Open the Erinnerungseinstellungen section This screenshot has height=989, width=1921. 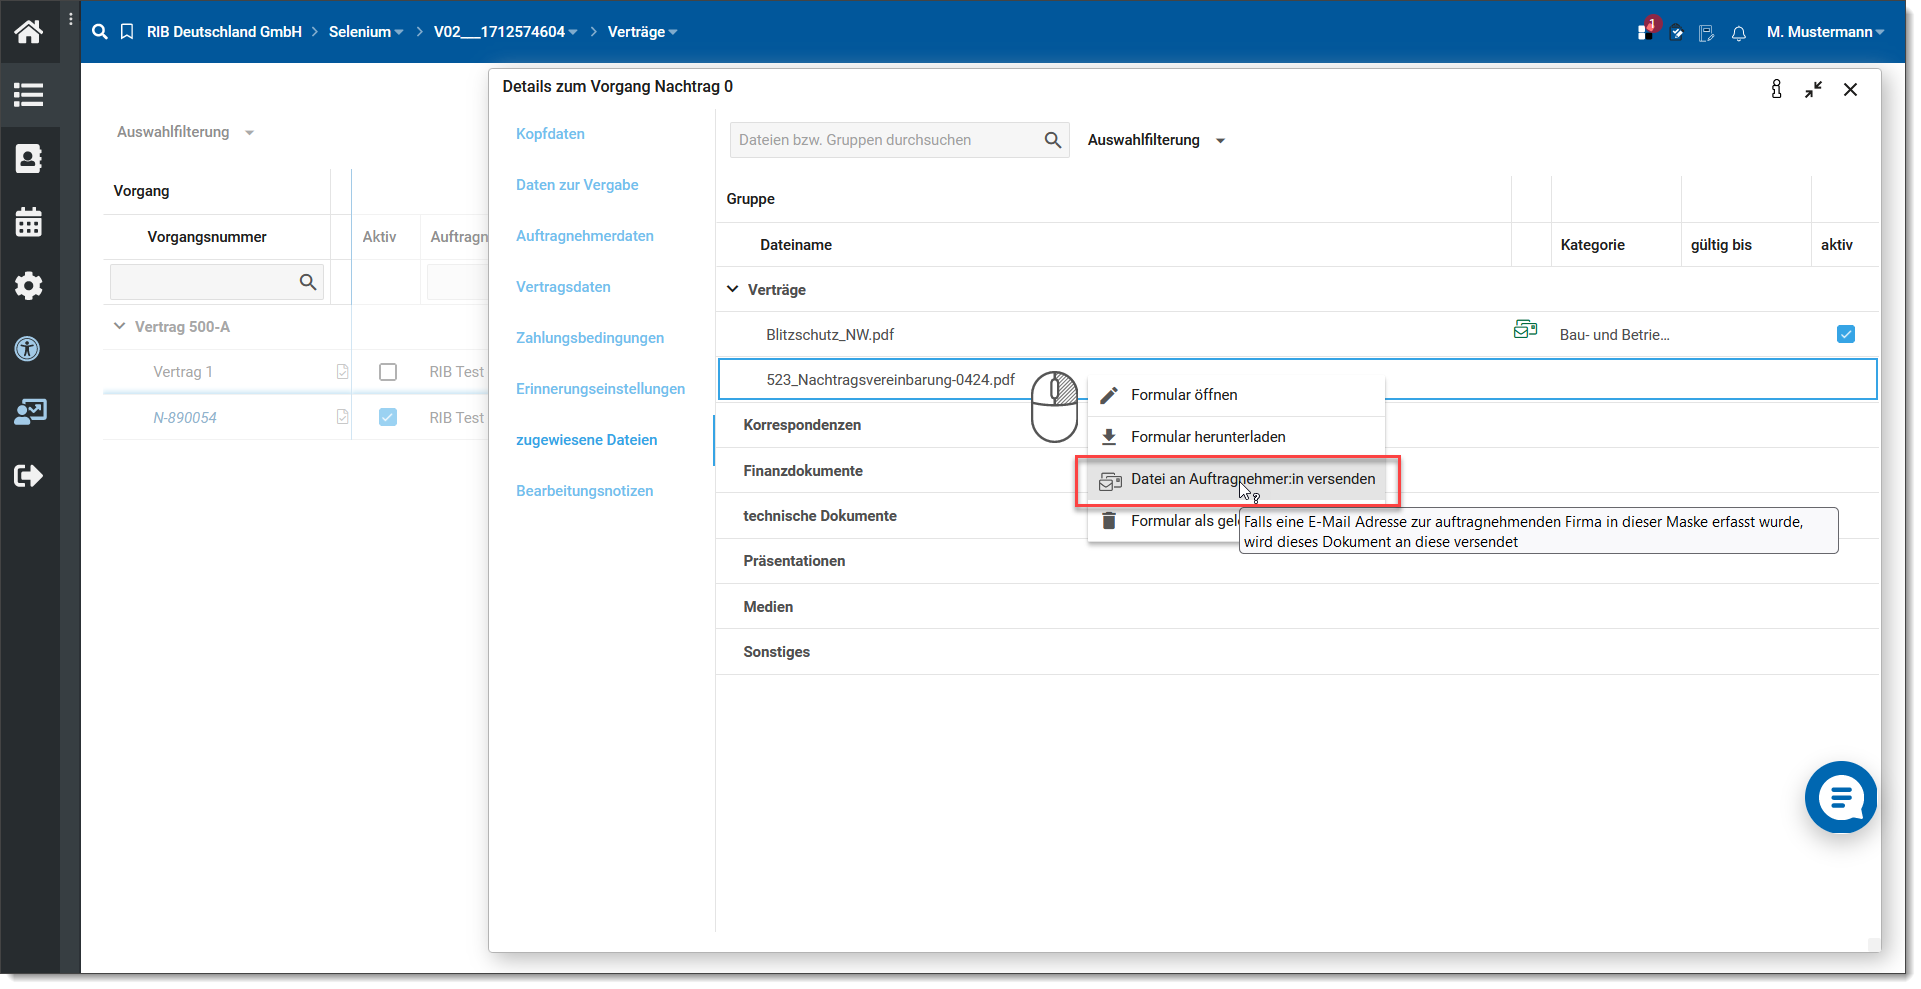coord(600,389)
